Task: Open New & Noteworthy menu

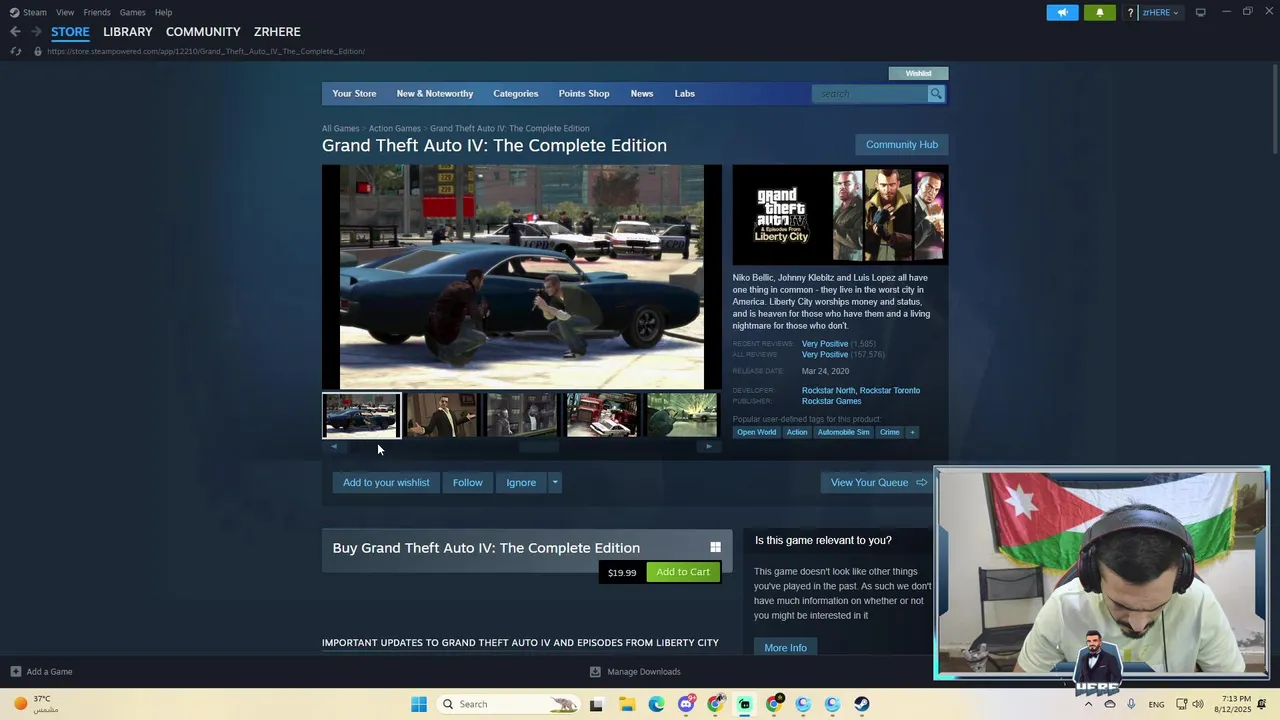Action: pos(435,93)
